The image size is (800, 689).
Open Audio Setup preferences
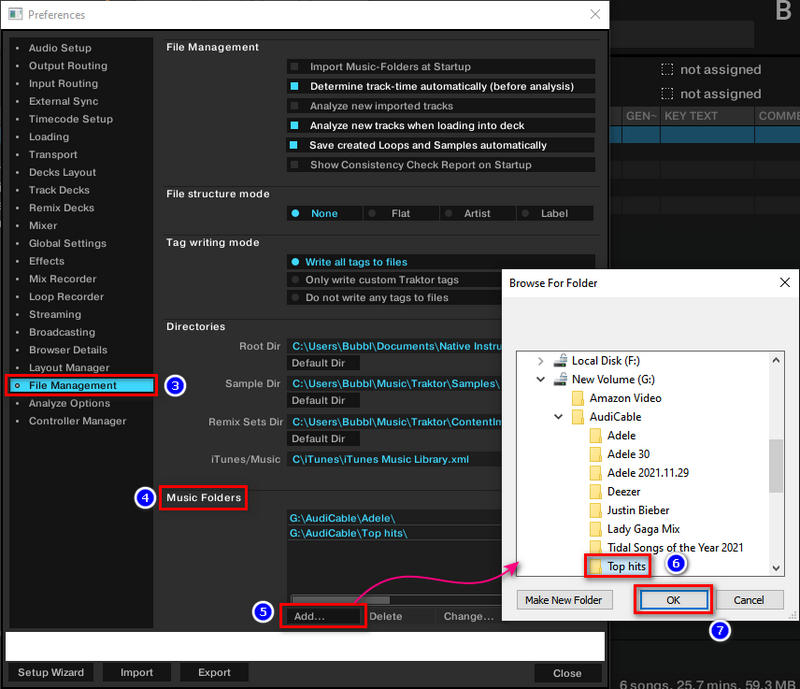click(60, 48)
